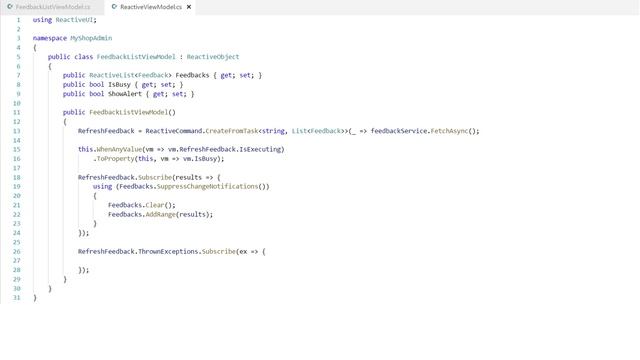The height and width of the screenshot is (360, 640).
Task: Click 'AddRange' in Feedbacks.AddRange(results)
Action: pyautogui.click(x=160, y=215)
